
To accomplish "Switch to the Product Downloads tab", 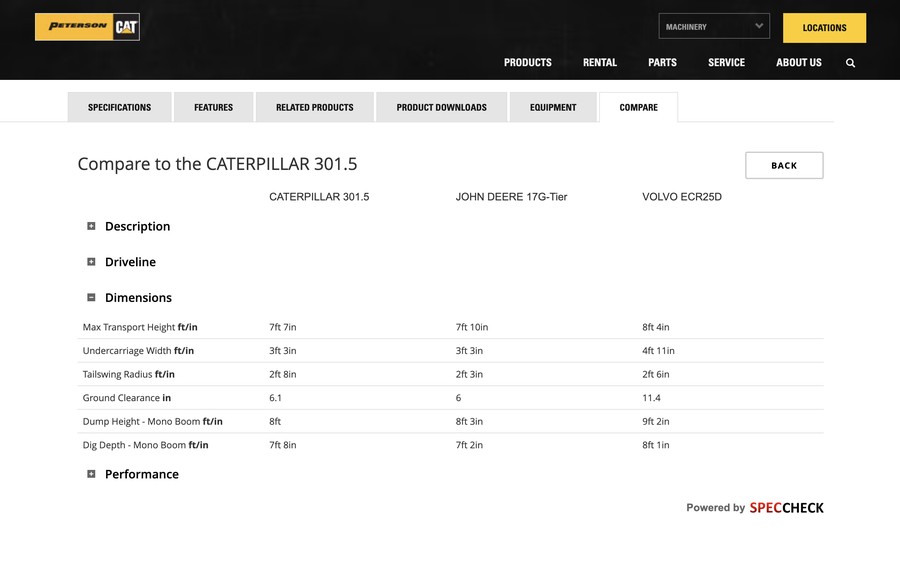I will 441,107.
